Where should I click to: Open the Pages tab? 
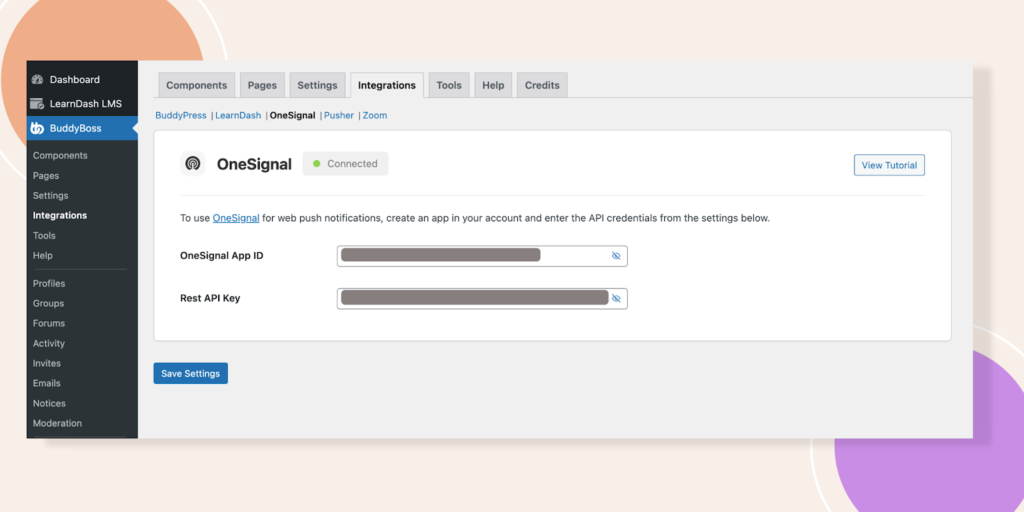(x=263, y=85)
